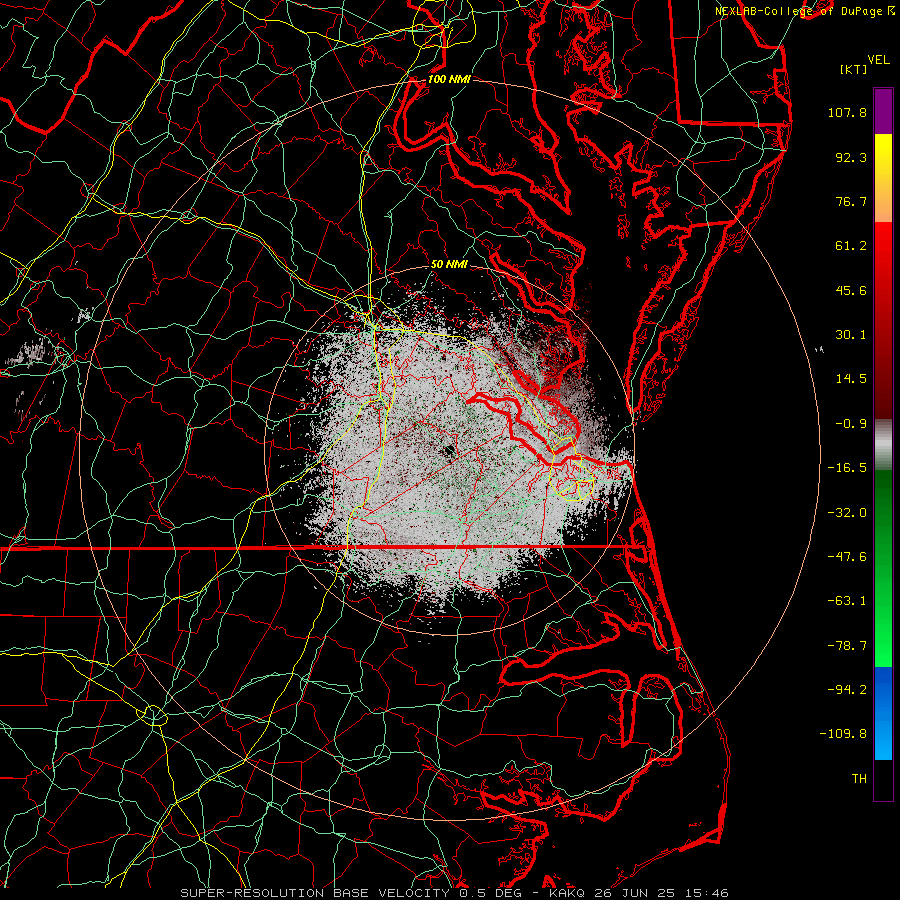Image resolution: width=900 pixels, height=900 pixels.
Task: Select the 14.5 legend value
Action: 851,379
